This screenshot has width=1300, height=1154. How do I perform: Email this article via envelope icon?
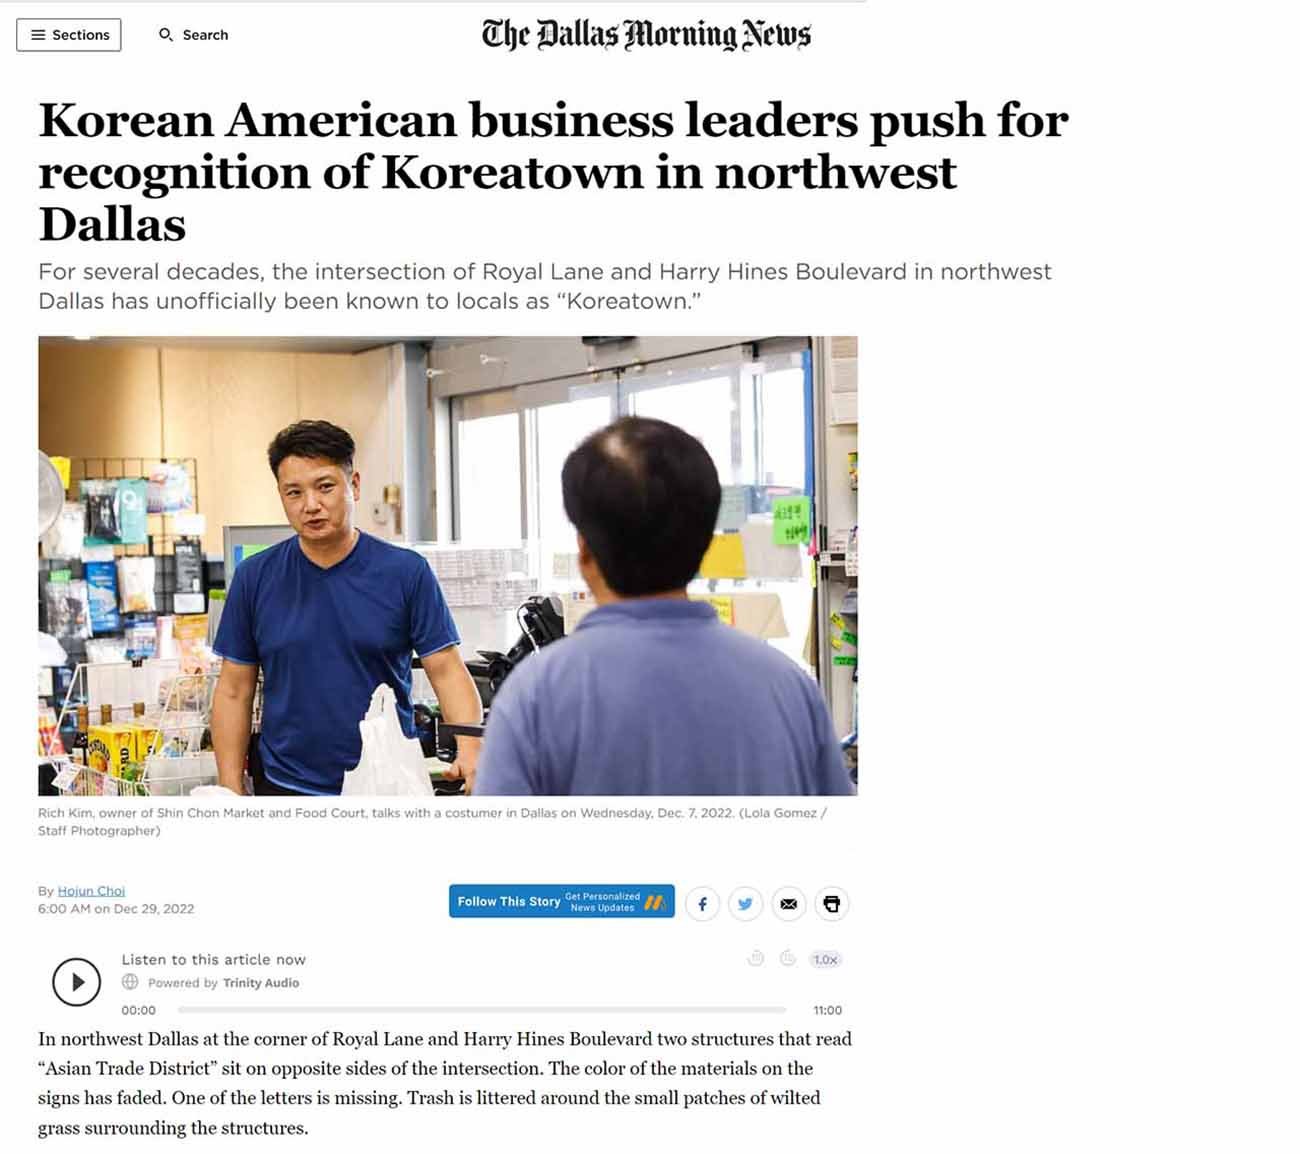[788, 904]
